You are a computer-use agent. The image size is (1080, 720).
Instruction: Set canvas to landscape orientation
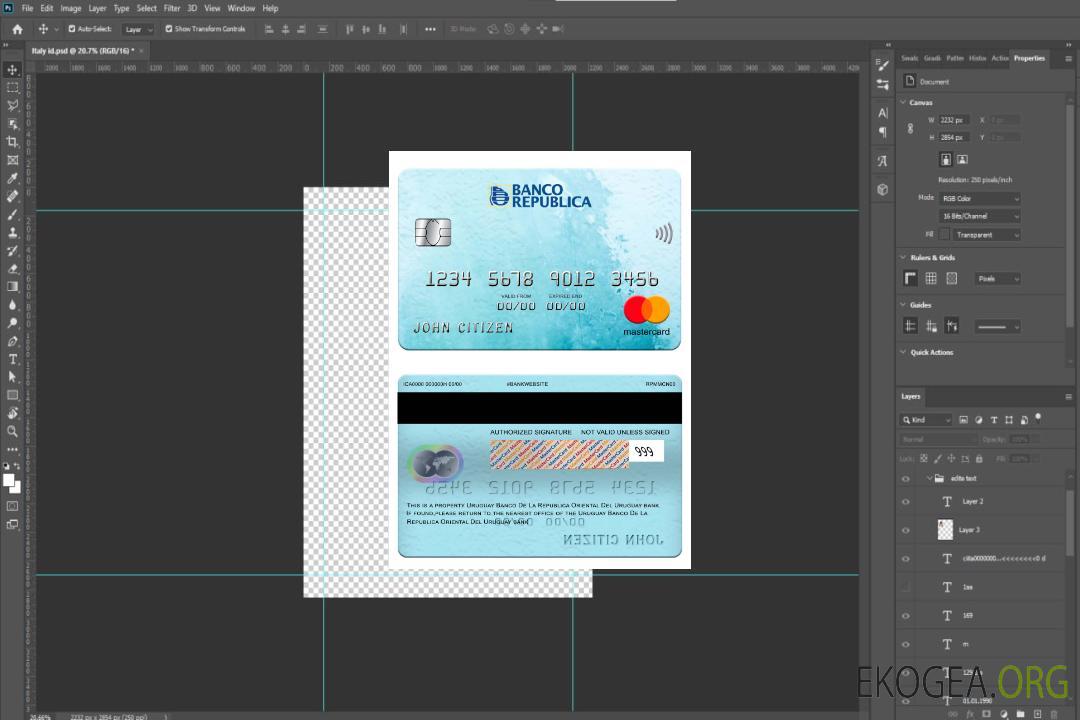[x=962, y=160]
